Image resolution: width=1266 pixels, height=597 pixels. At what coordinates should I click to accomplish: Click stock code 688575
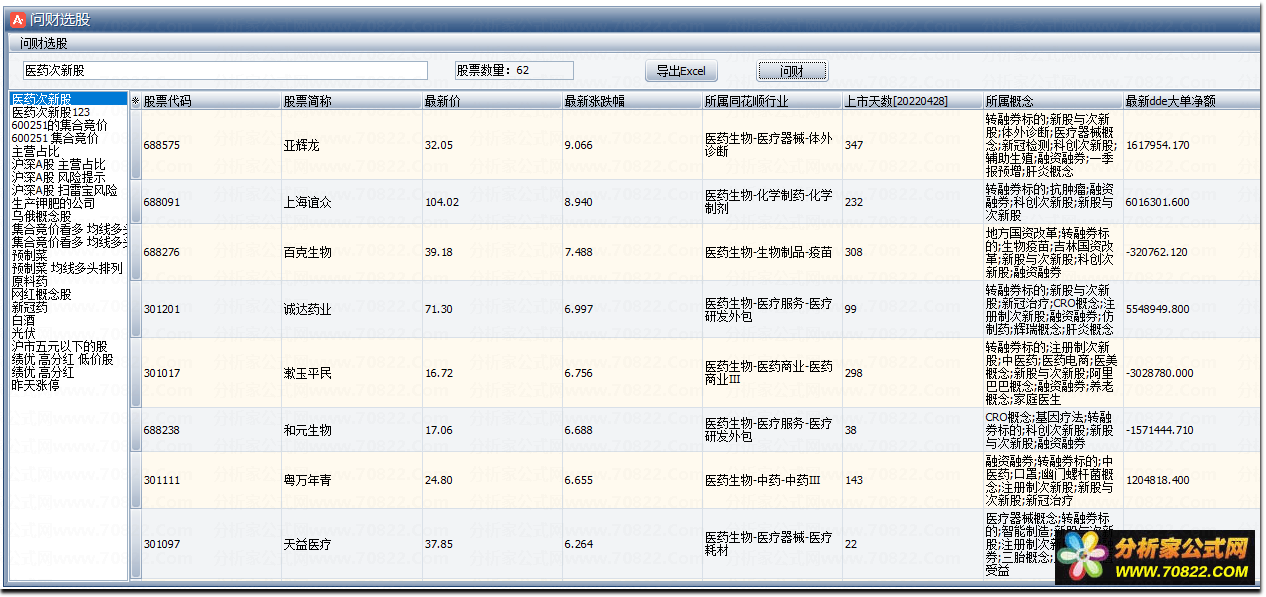click(x=162, y=145)
